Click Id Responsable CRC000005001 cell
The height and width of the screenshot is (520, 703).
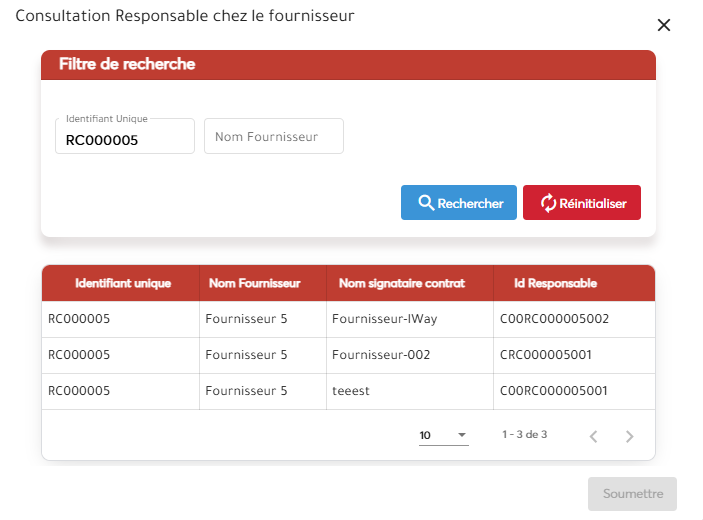[546, 355]
